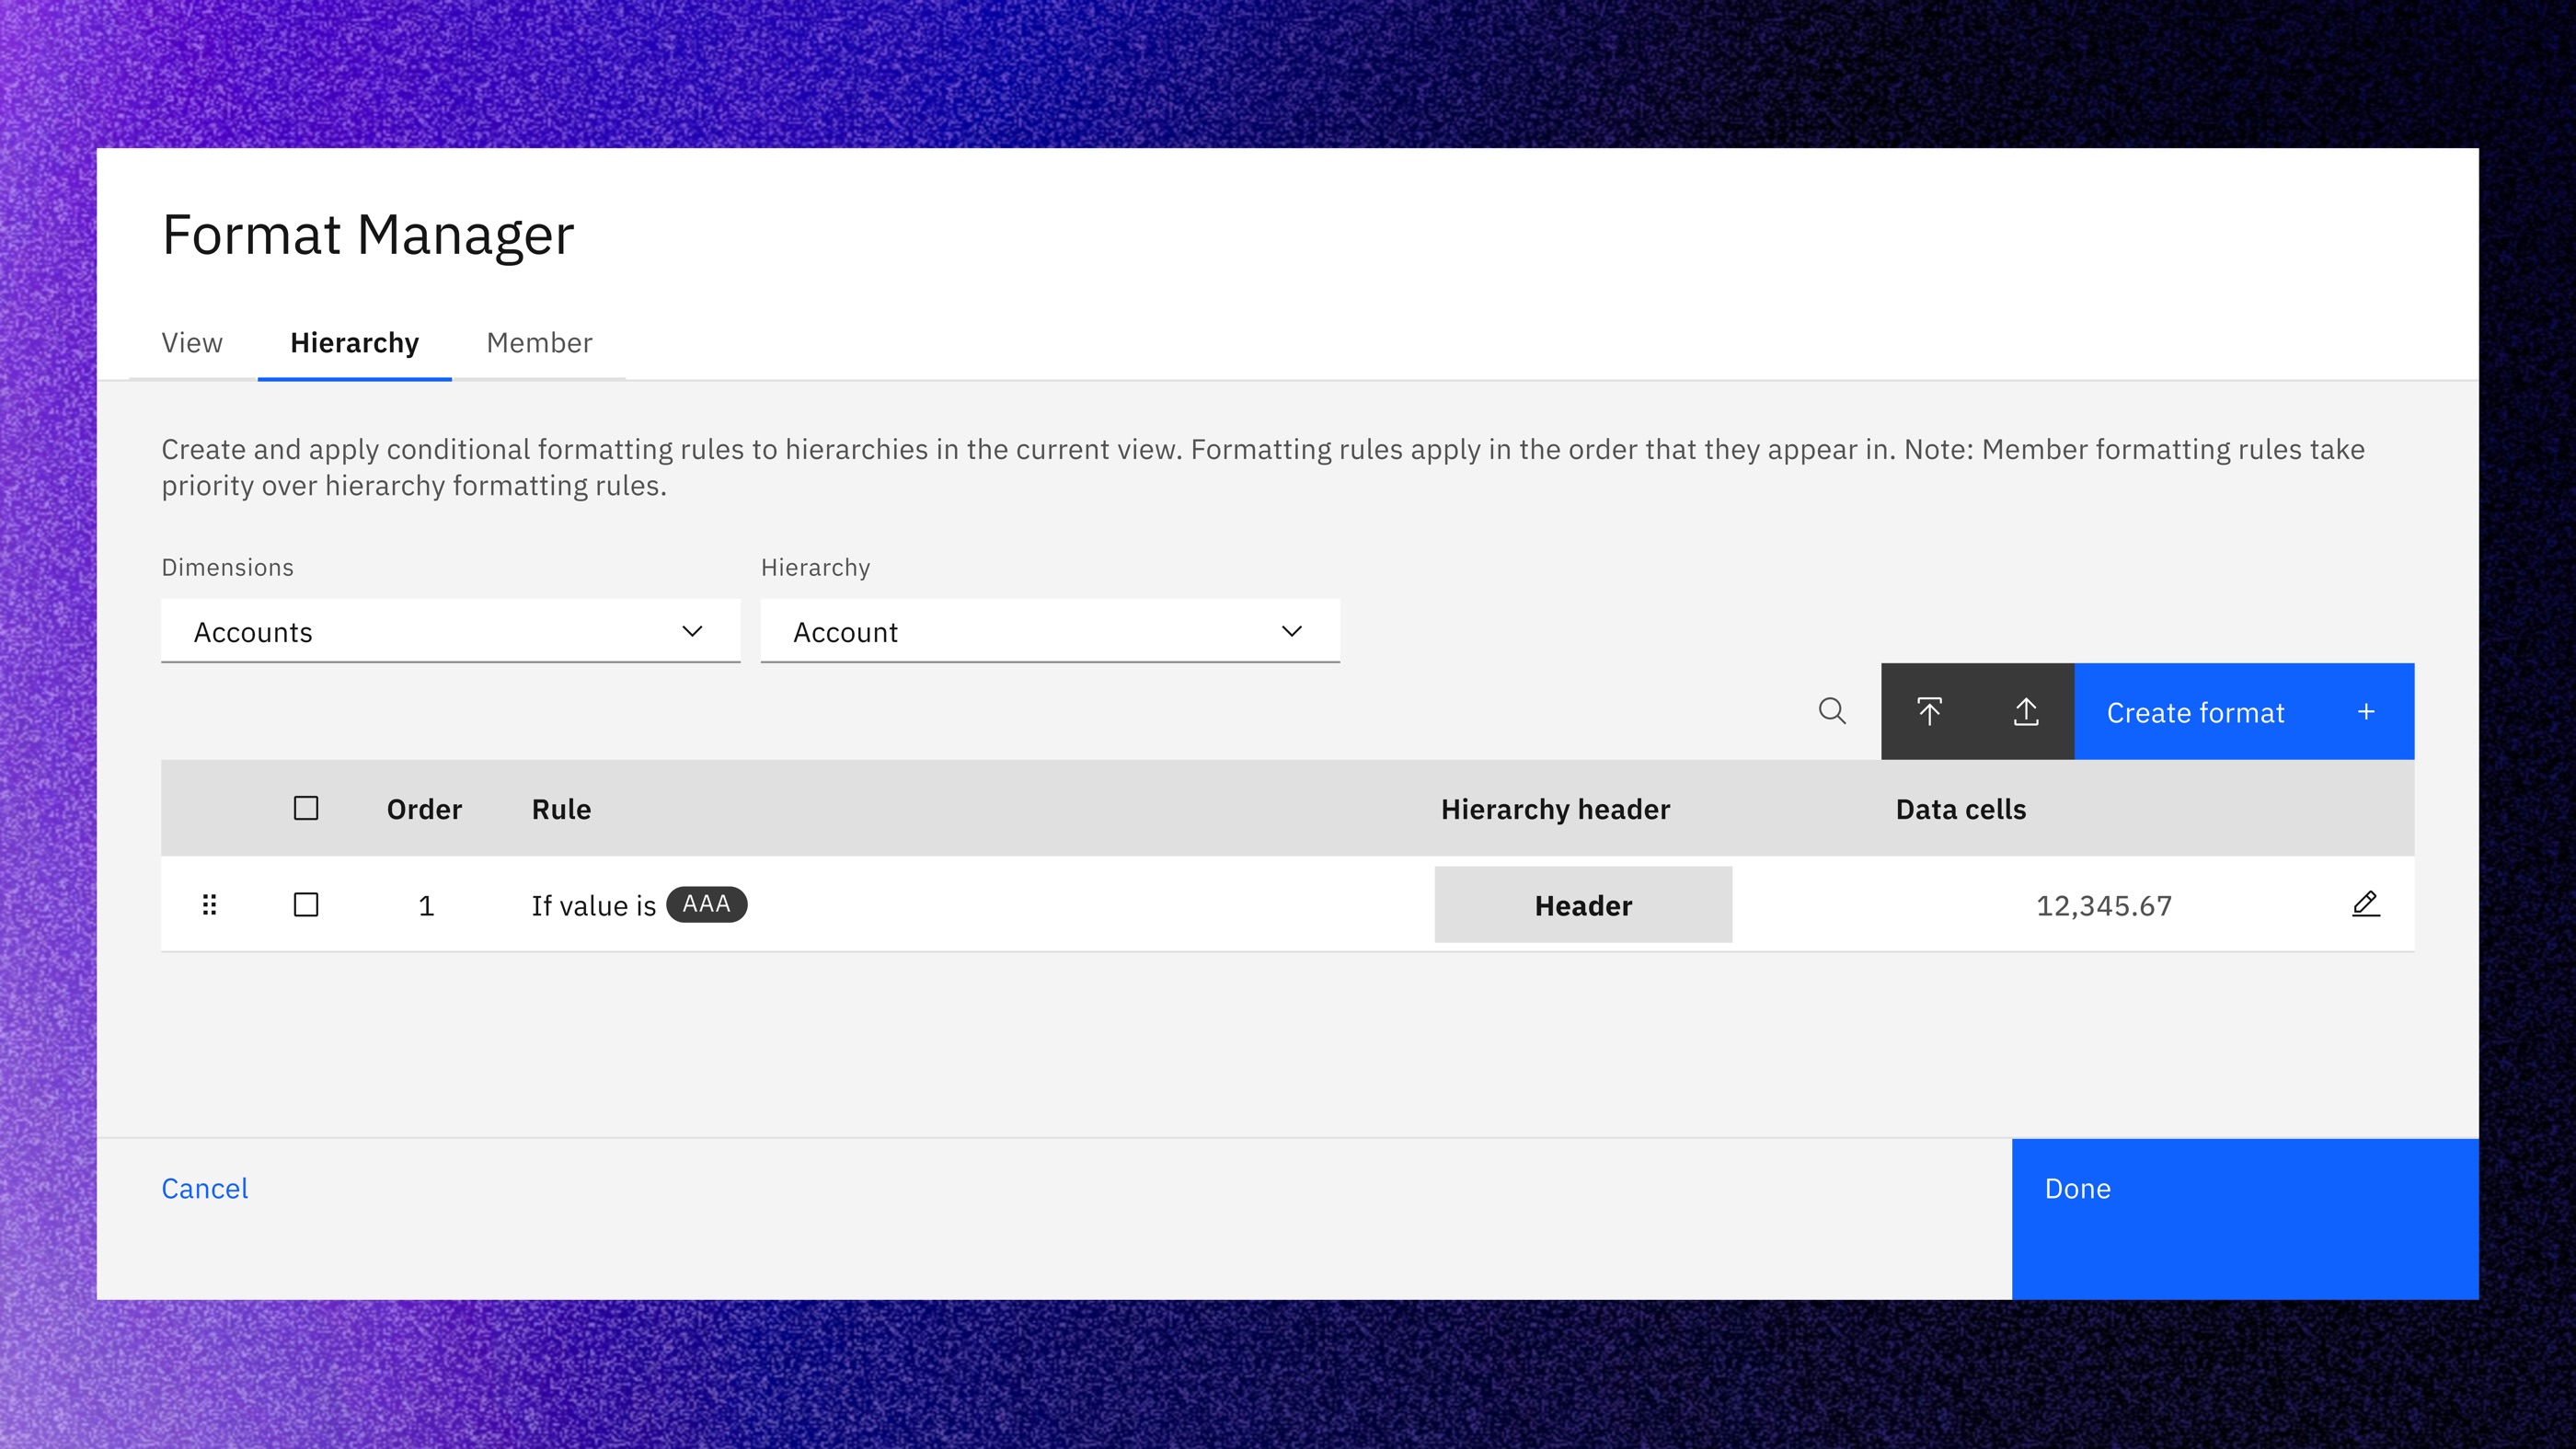Switch to the Member tab
2576x1449 pixels.
coord(539,343)
